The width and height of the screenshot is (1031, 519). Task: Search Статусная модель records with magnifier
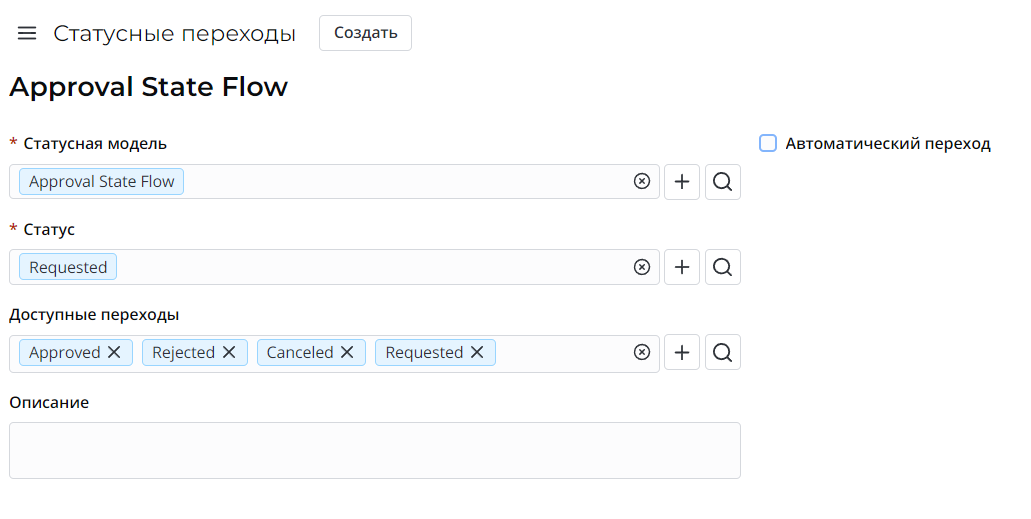(x=723, y=182)
